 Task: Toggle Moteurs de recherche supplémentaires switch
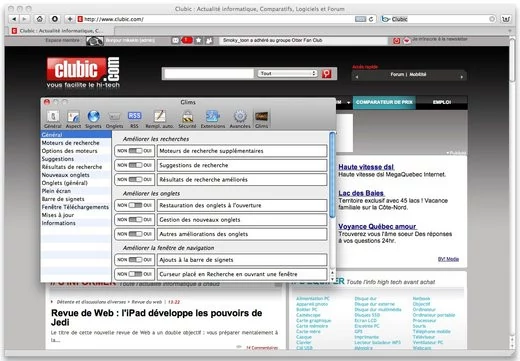[135, 151]
